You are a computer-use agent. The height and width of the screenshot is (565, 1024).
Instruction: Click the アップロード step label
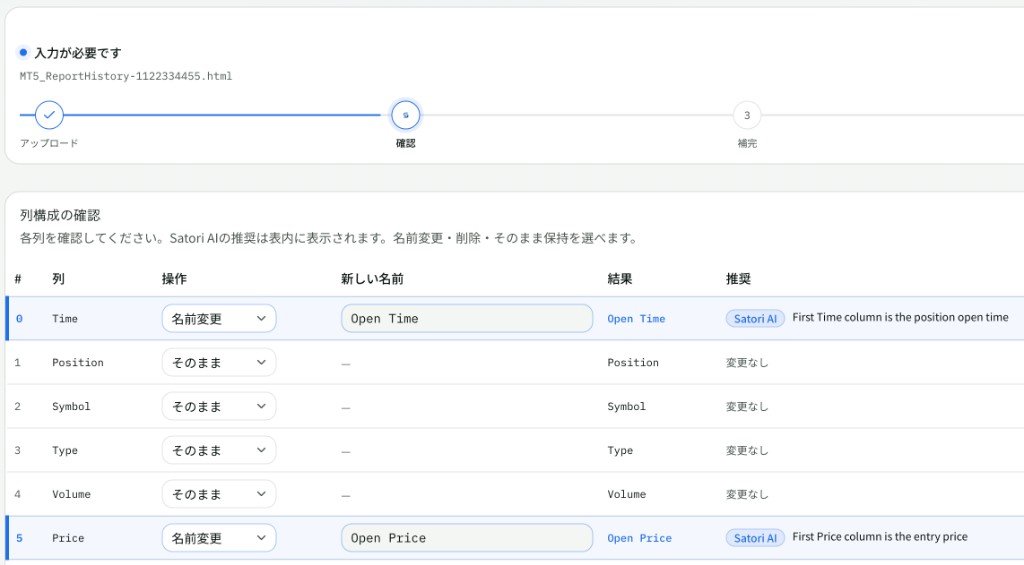click(49, 143)
